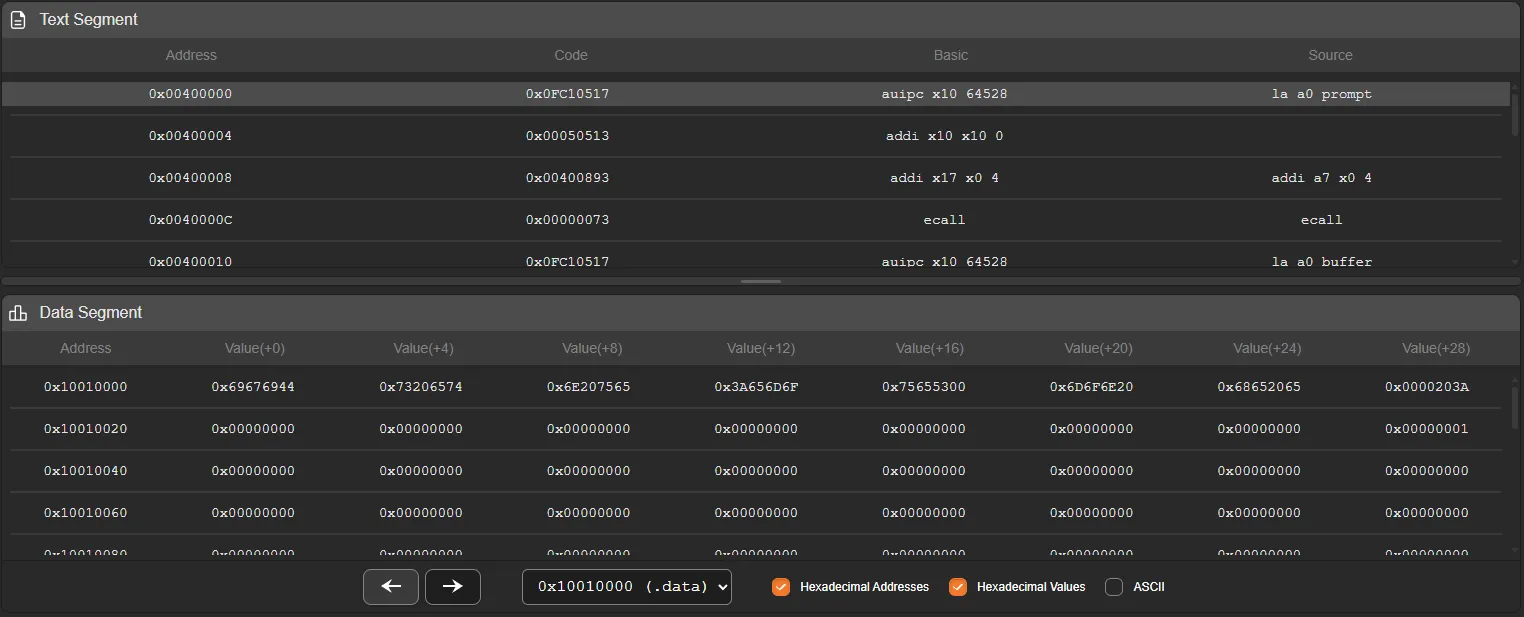Open the 0x10010000 (.data) memory dropdown
The height and width of the screenshot is (617, 1524).
coord(627,587)
